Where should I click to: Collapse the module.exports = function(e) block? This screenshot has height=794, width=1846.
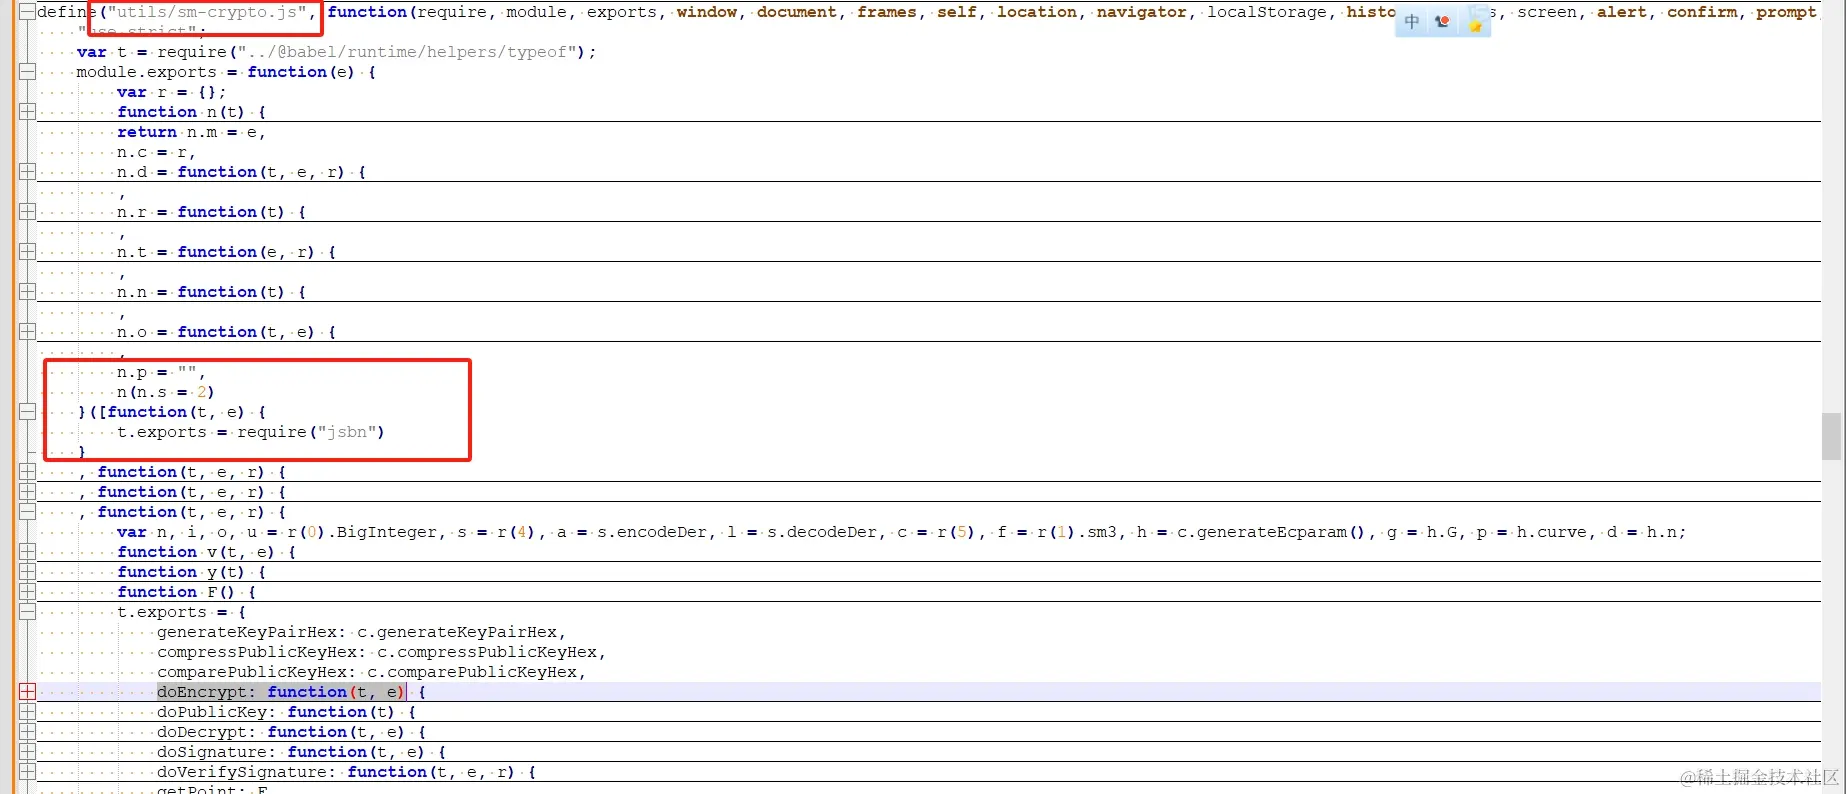coord(27,72)
